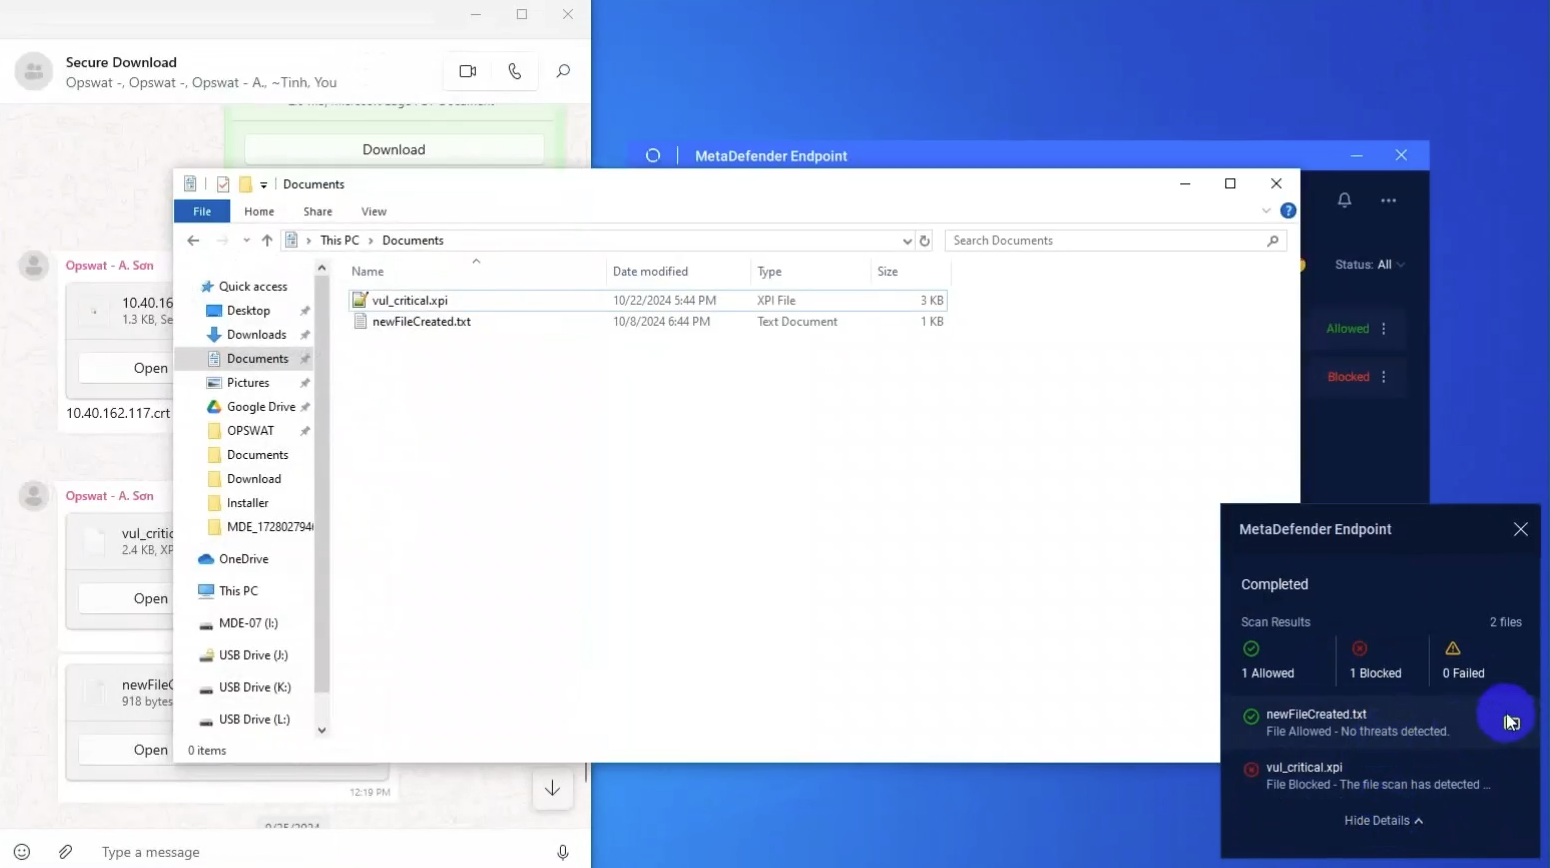The image size is (1550, 868).
Task: Open the recent locations dropdown arrow
Action: point(246,240)
